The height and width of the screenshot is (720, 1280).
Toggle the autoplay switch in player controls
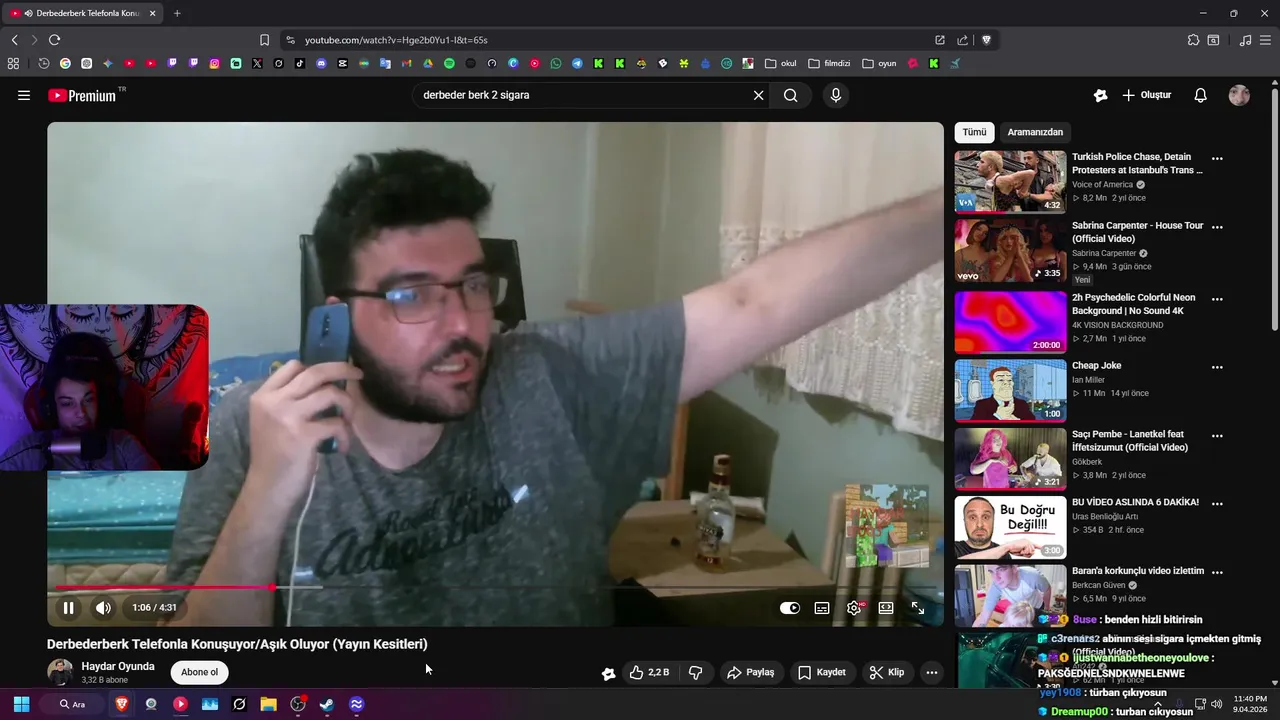click(x=790, y=608)
